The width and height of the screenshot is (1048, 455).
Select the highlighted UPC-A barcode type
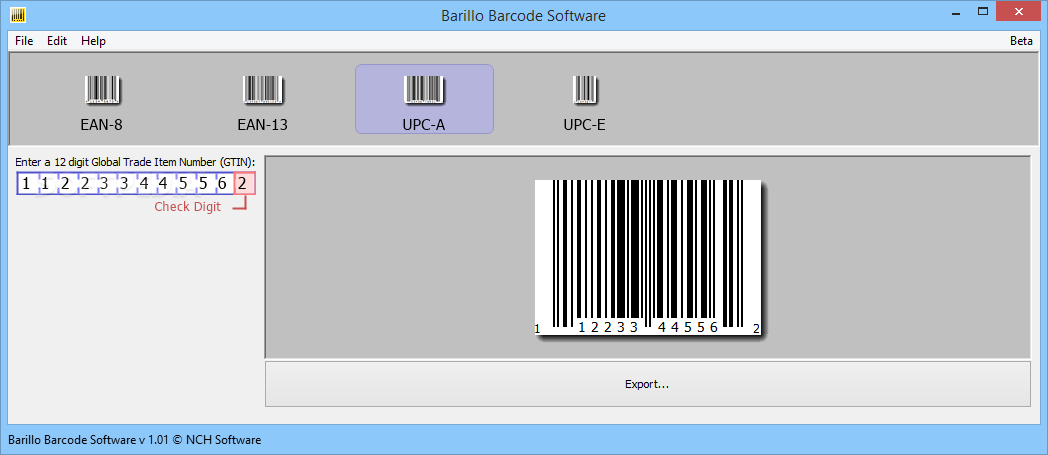tap(424, 100)
